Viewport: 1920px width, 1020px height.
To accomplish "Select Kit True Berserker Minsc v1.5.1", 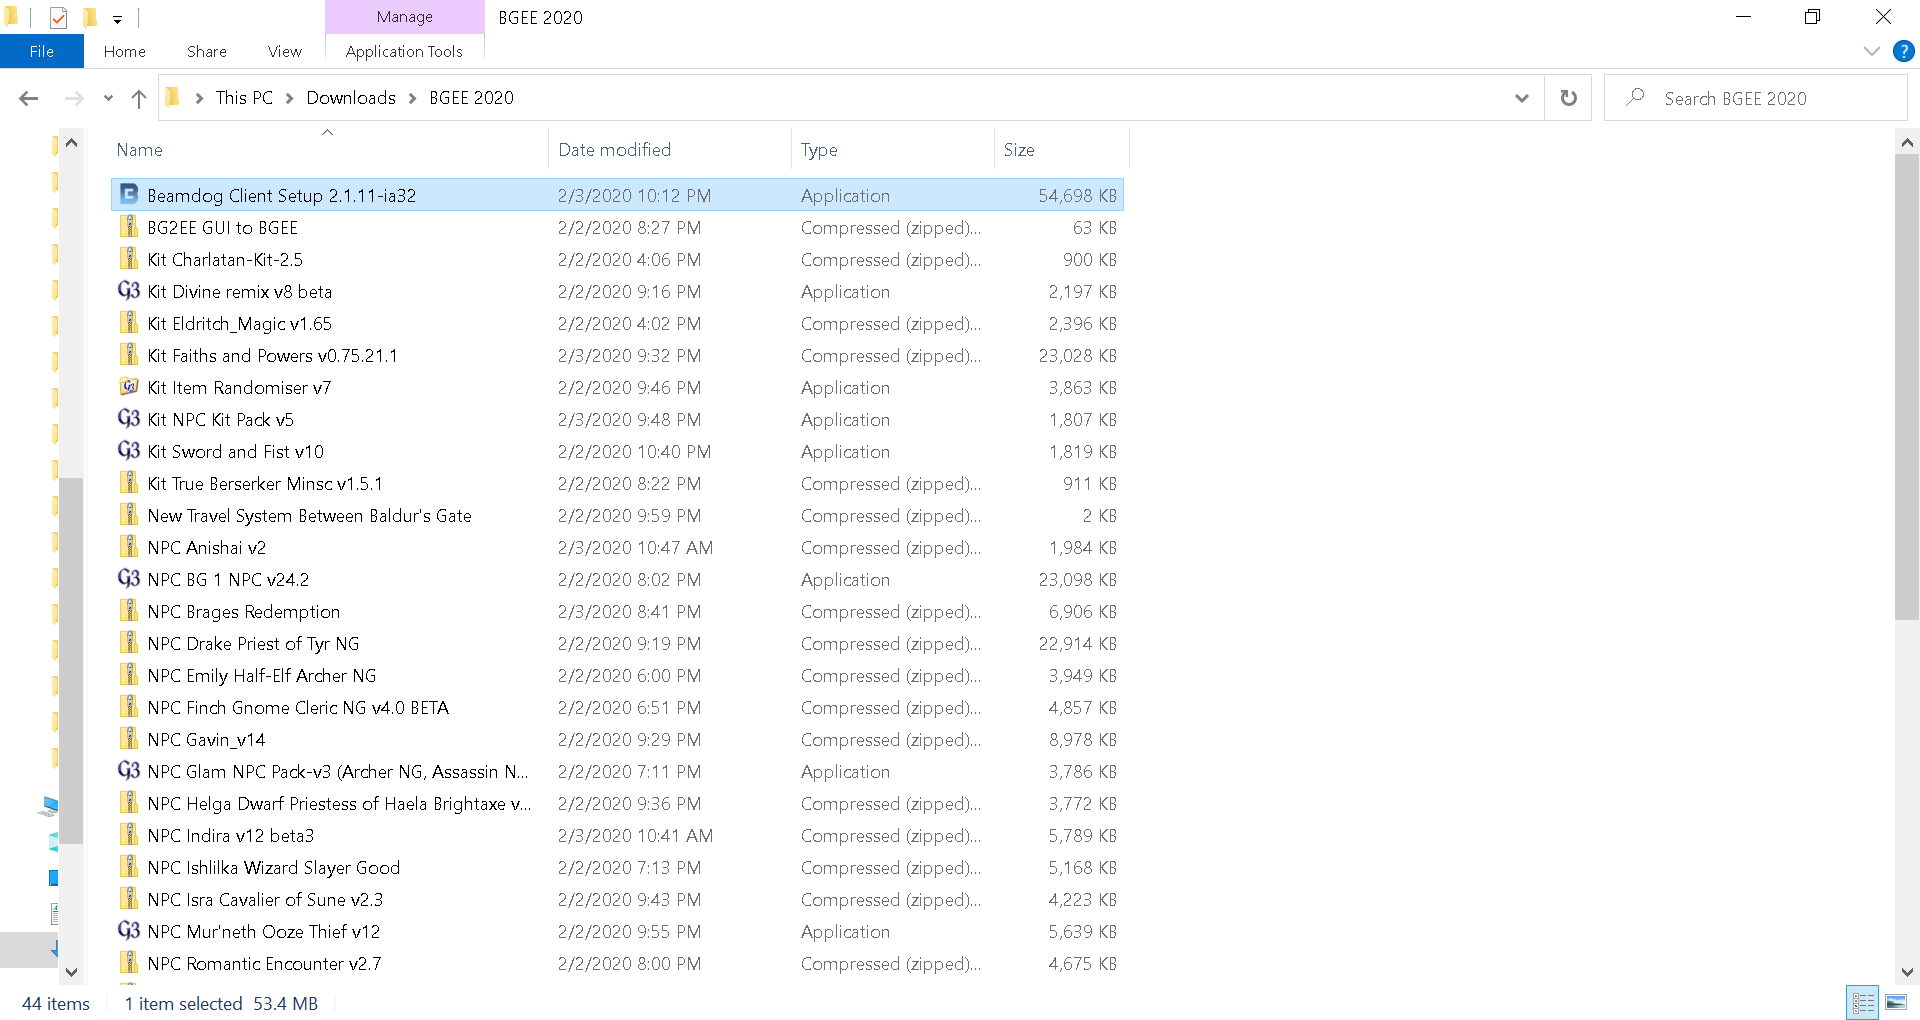I will pos(617,483).
